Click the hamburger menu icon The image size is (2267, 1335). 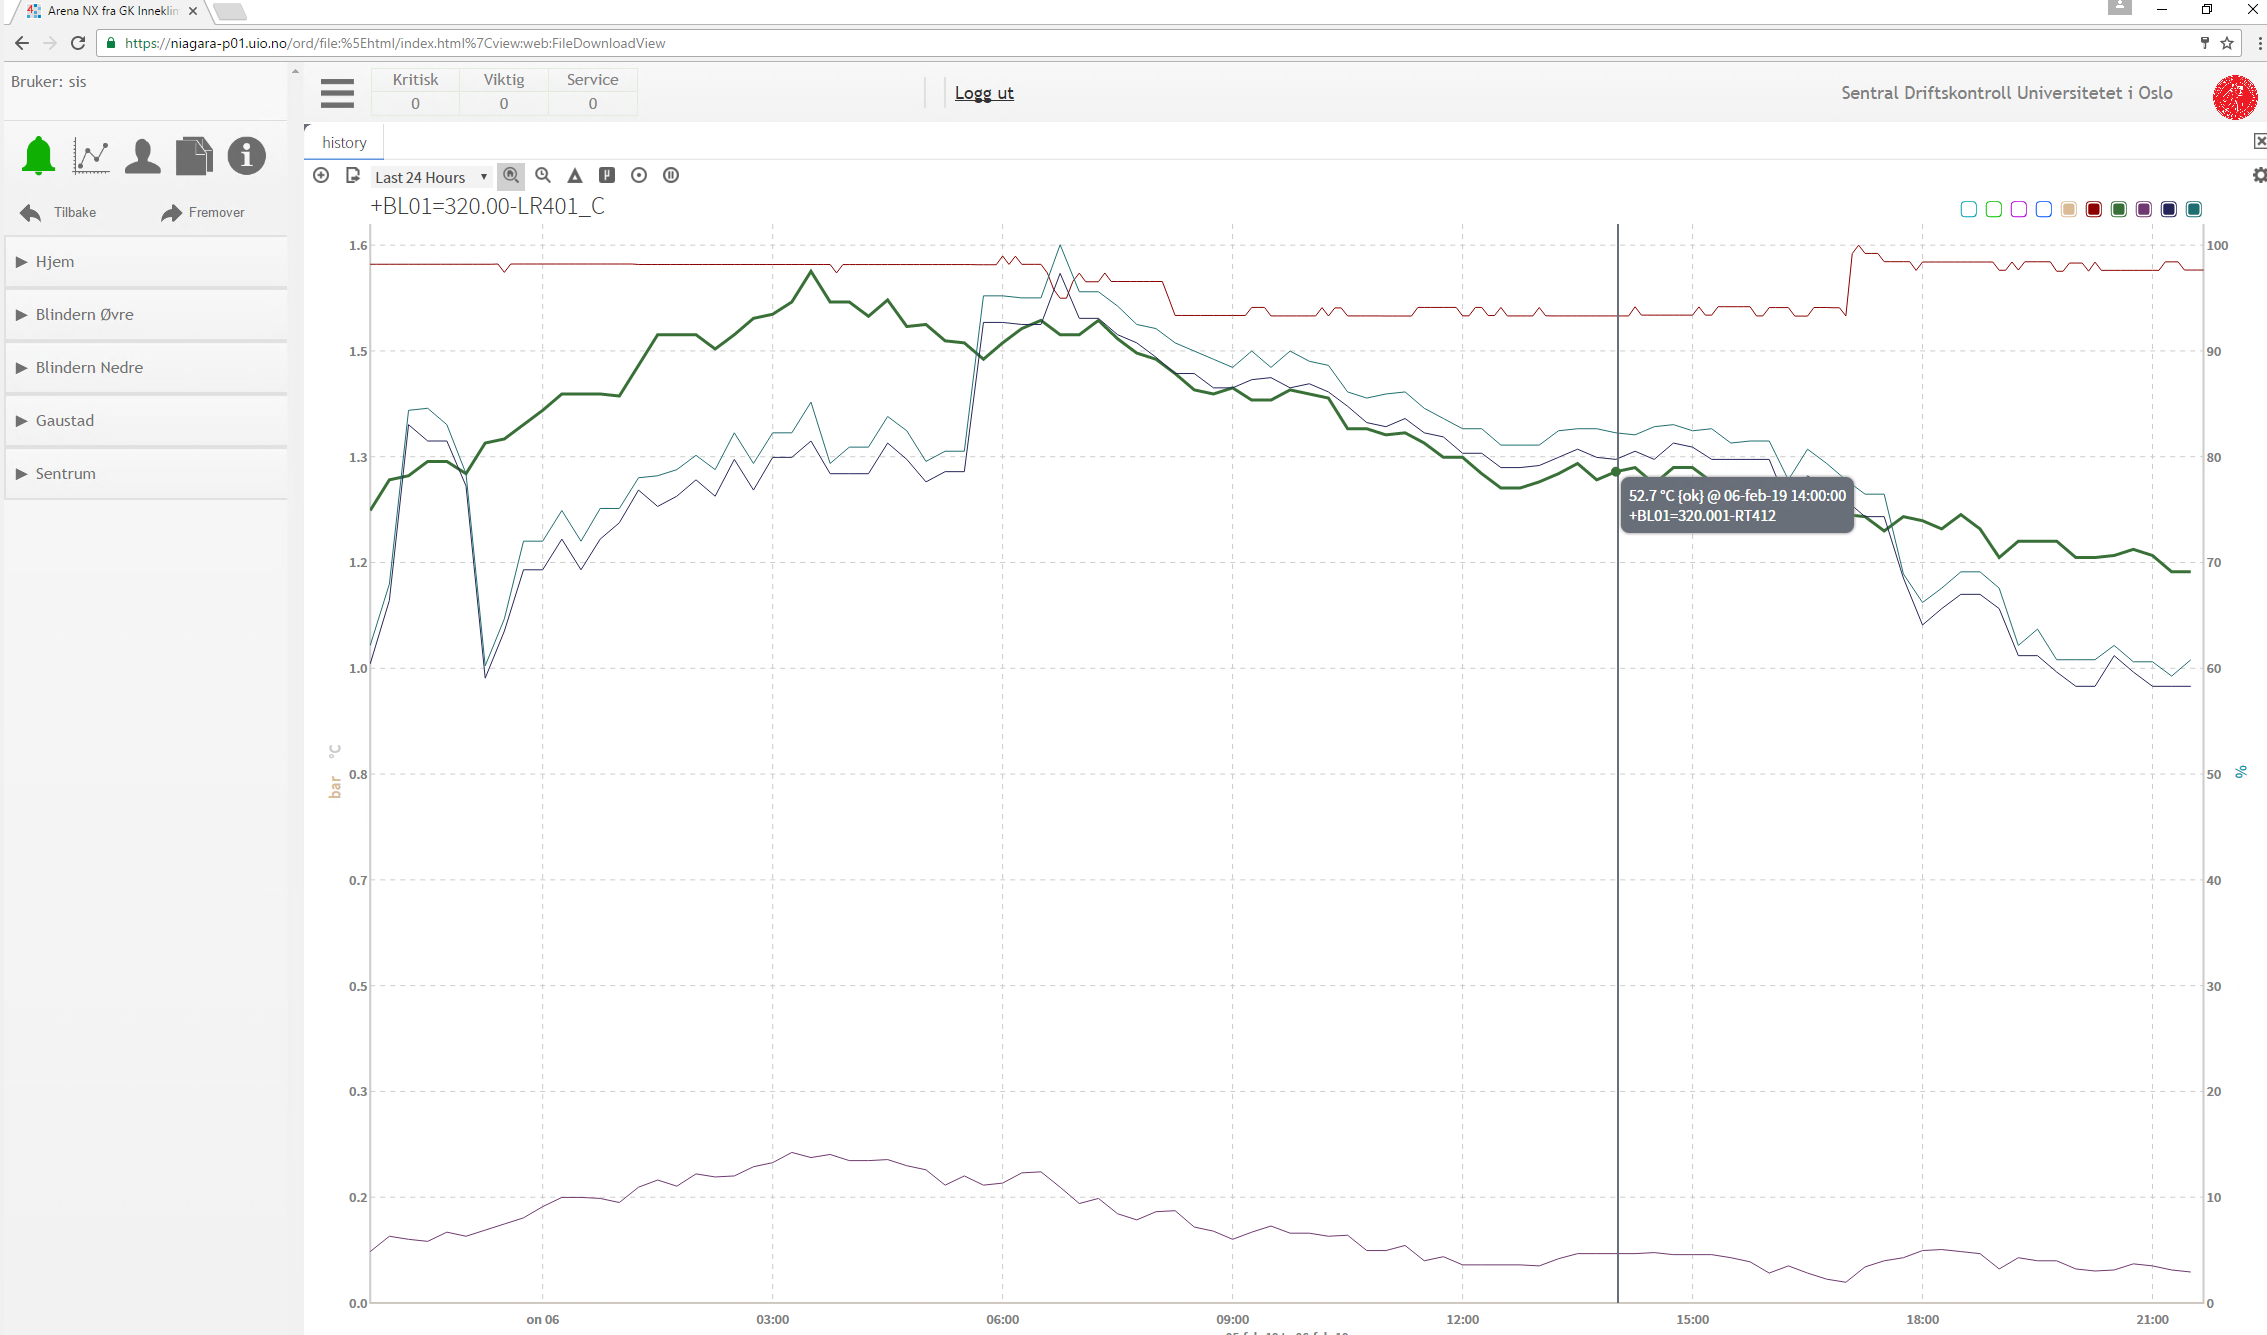tap(337, 93)
